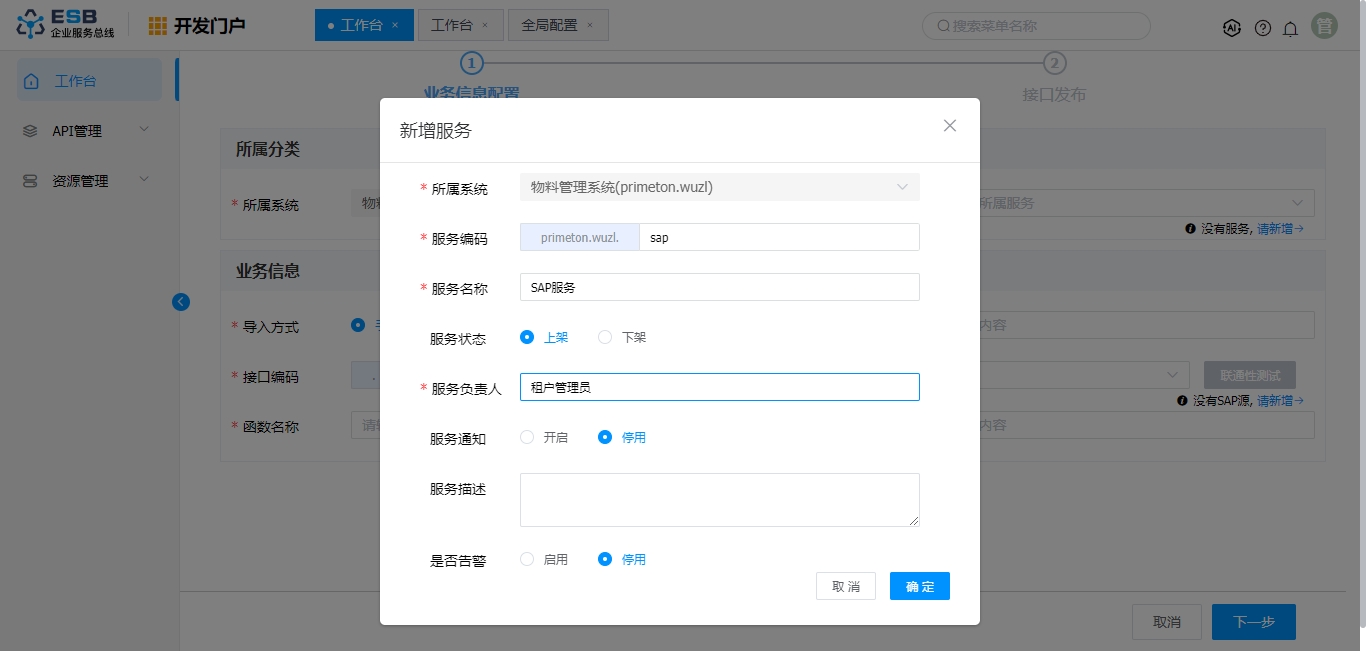The height and width of the screenshot is (651, 1366).
Task: Click the 确定 button in dialog
Action: pyautogui.click(x=919, y=586)
